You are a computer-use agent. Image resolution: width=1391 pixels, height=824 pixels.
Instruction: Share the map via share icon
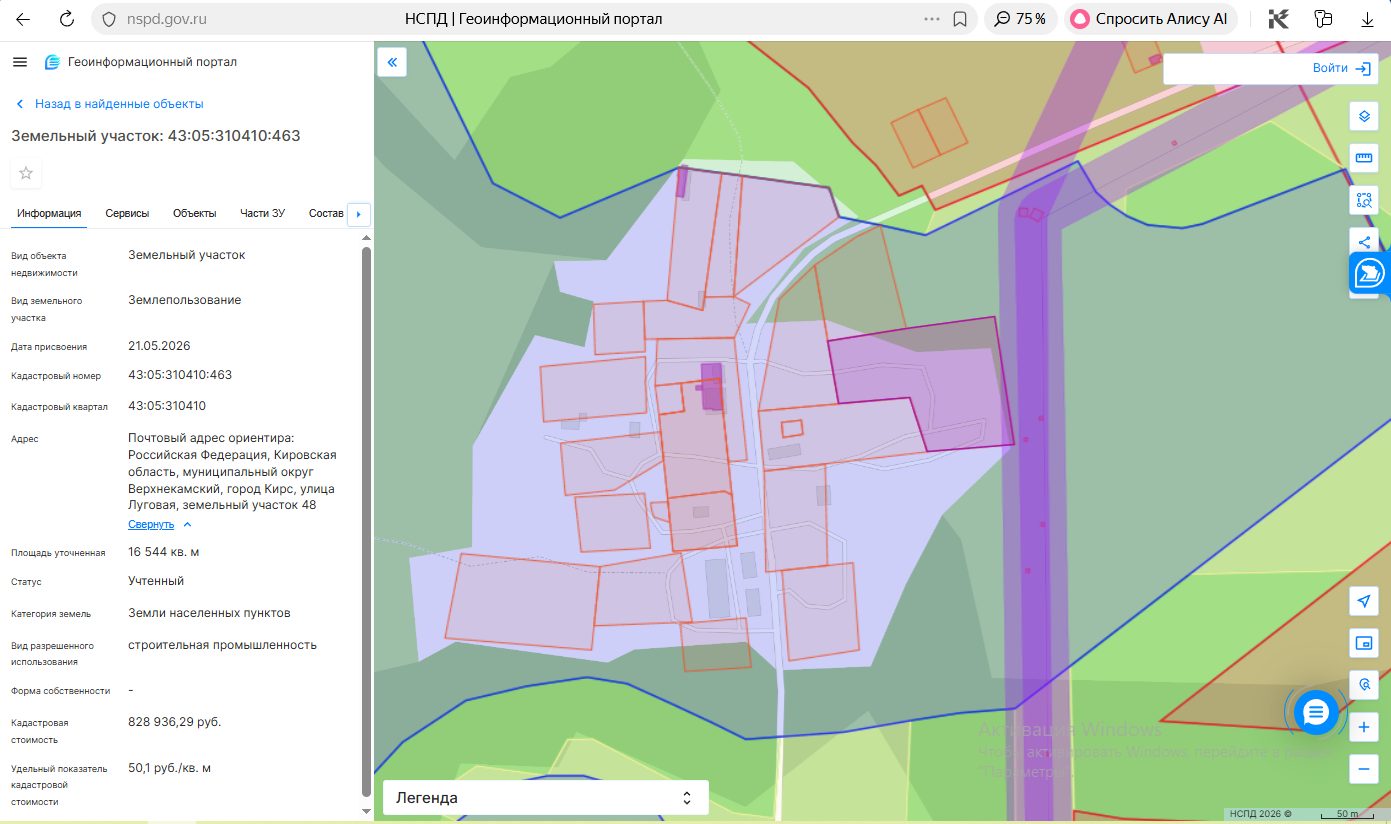click(x=1363, y=241)
